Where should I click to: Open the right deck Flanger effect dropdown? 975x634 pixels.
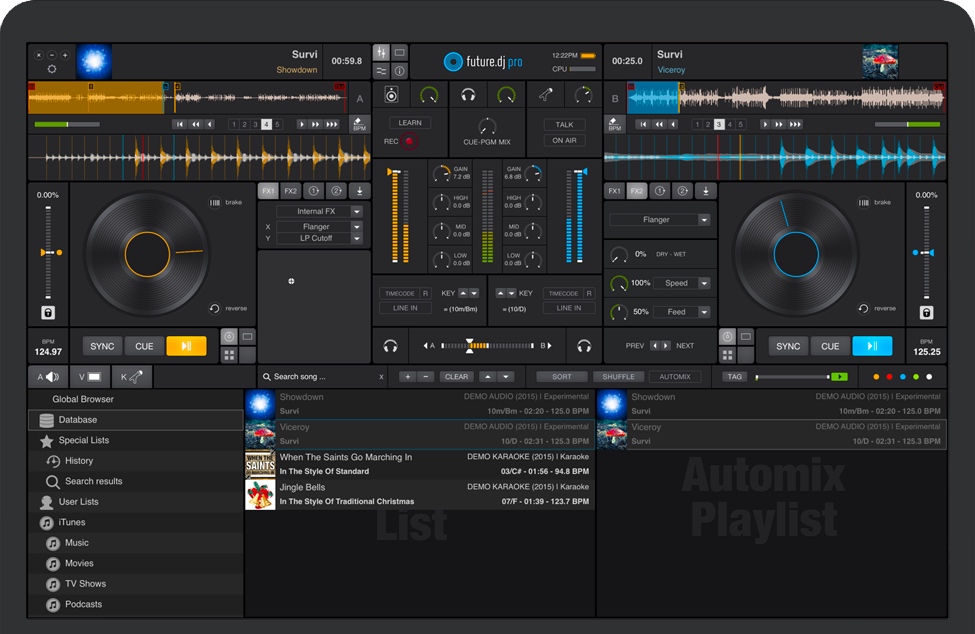[704, 220]
